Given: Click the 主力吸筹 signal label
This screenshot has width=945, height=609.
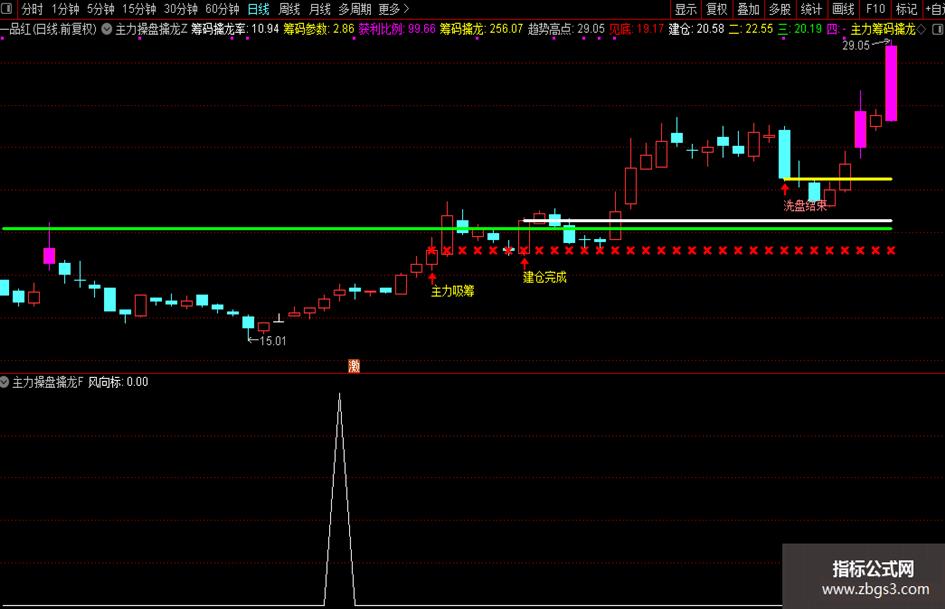Looking at the screenshot, I should coord(453,291).
